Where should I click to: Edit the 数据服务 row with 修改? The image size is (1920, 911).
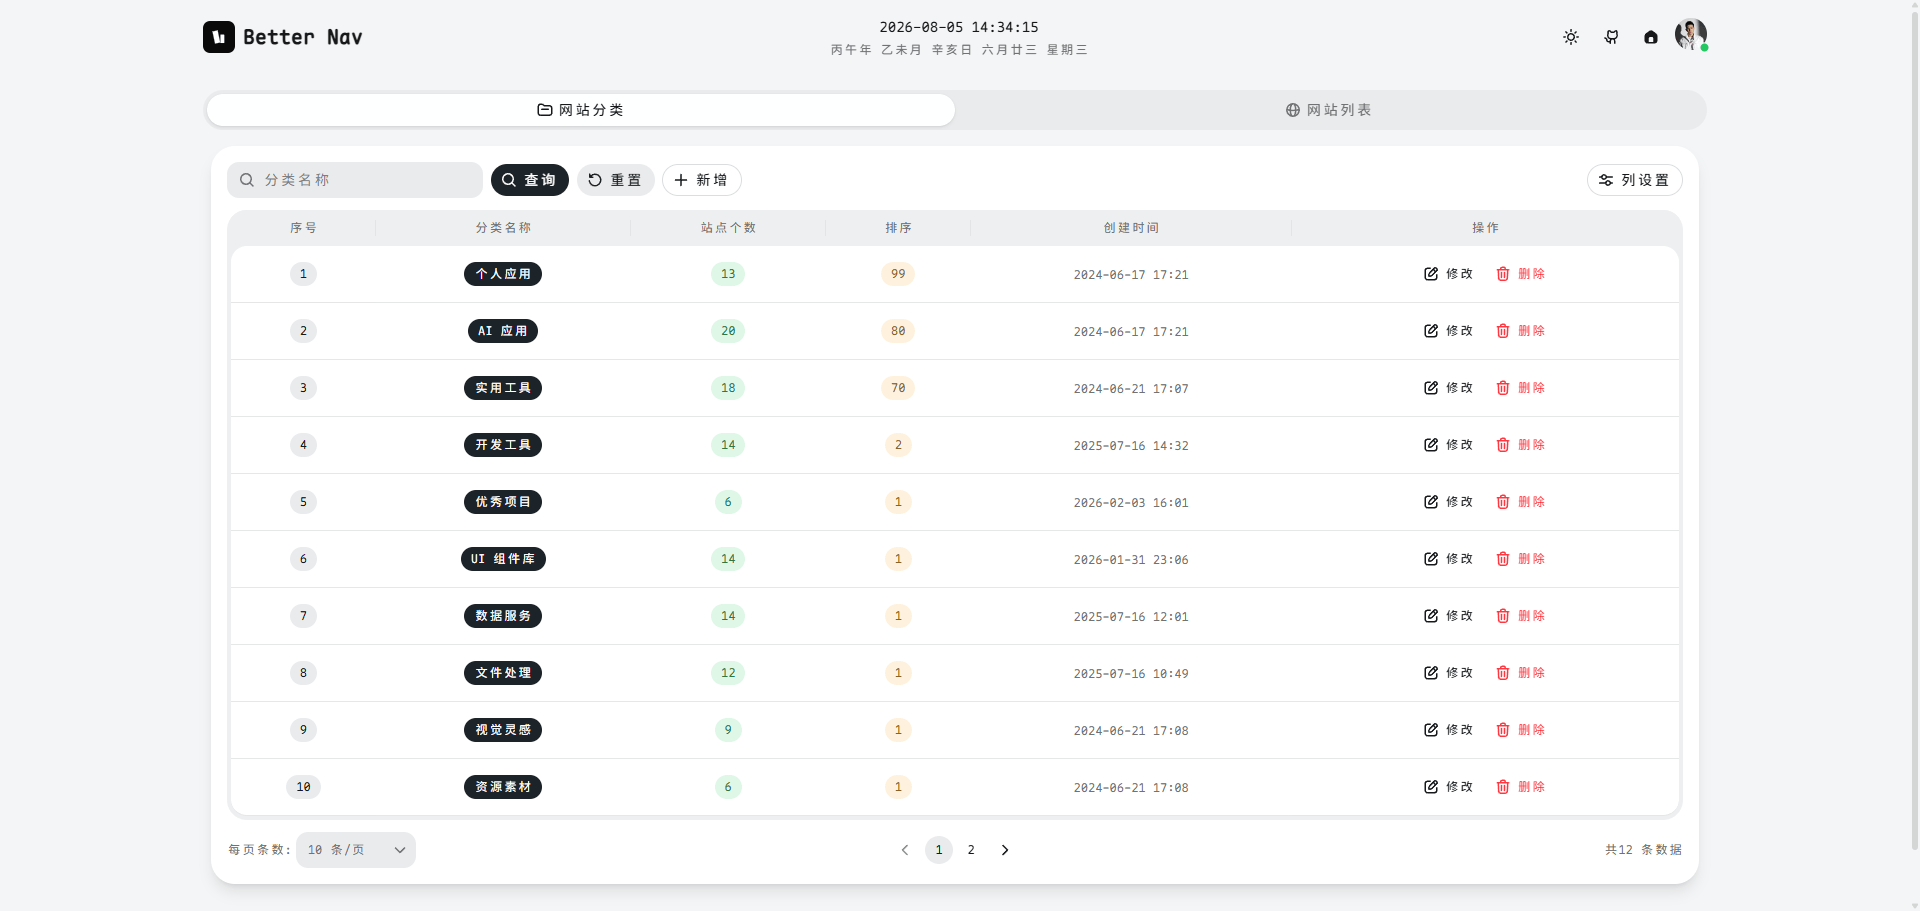[1449, 616]
